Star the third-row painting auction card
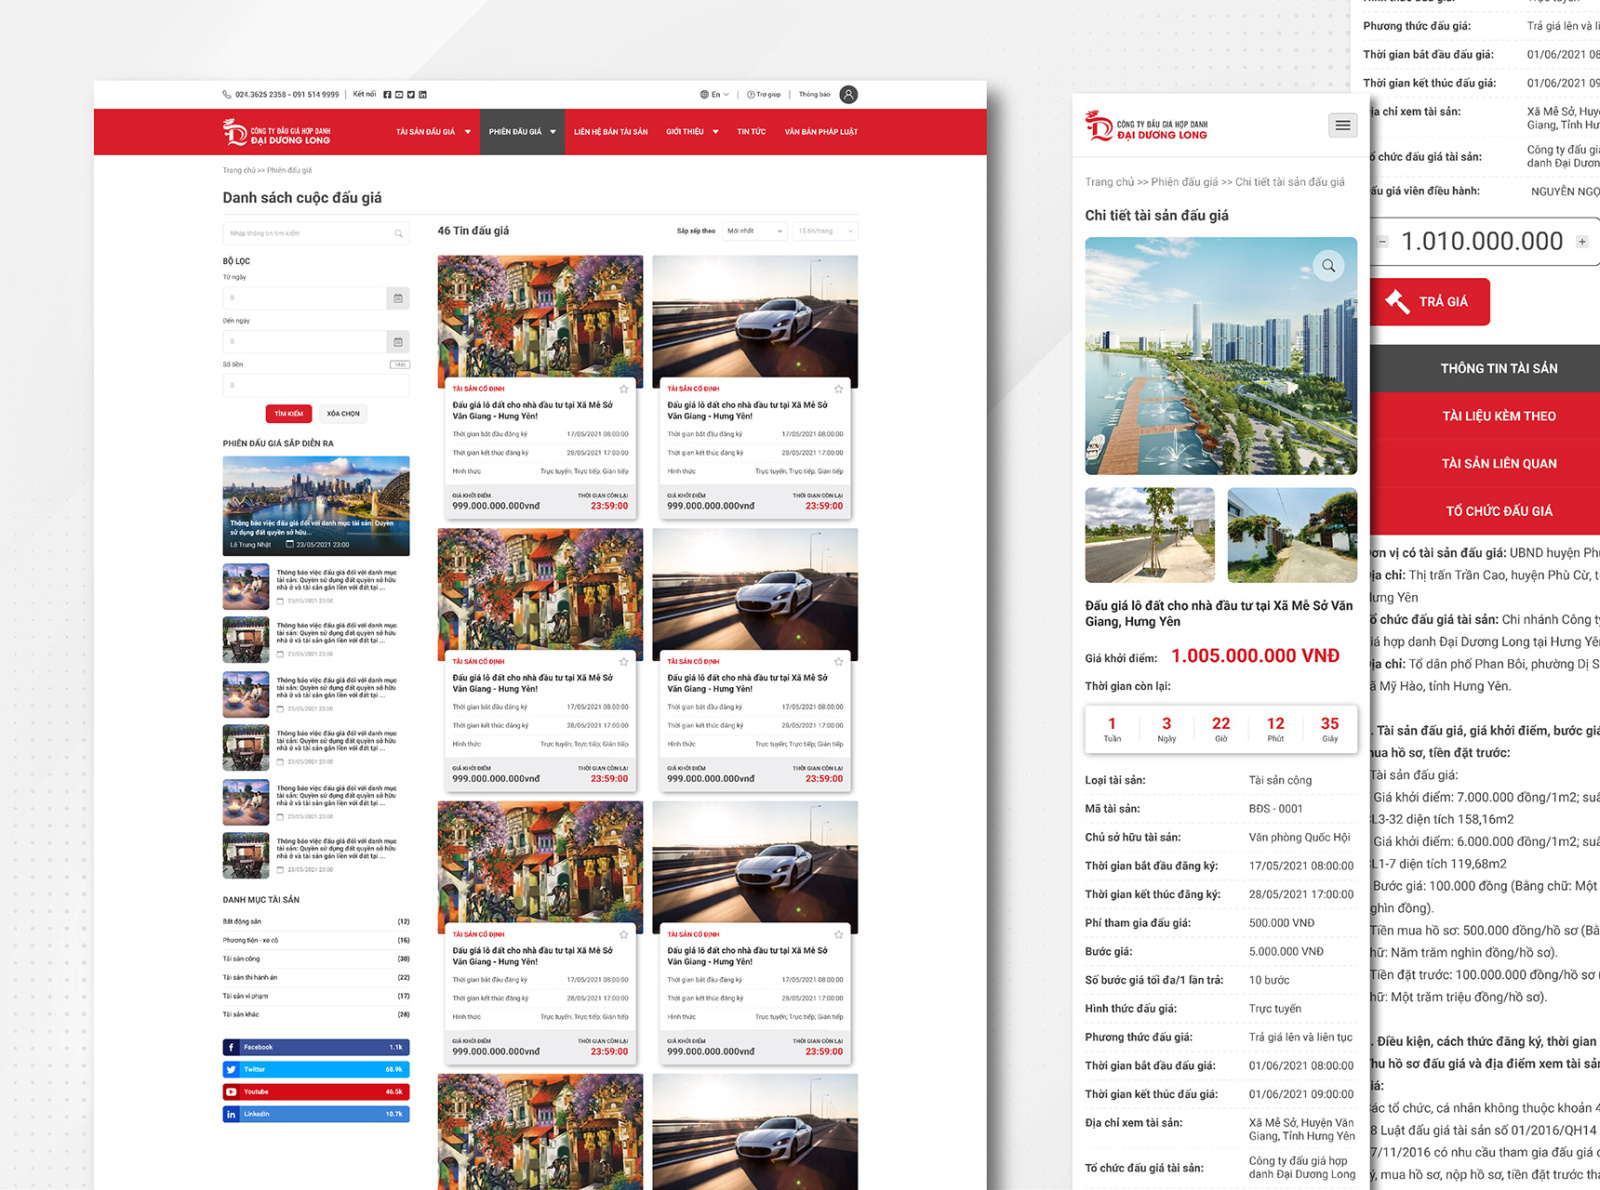This screenshot has height=1190, width=1600. [x=624, y=935]
